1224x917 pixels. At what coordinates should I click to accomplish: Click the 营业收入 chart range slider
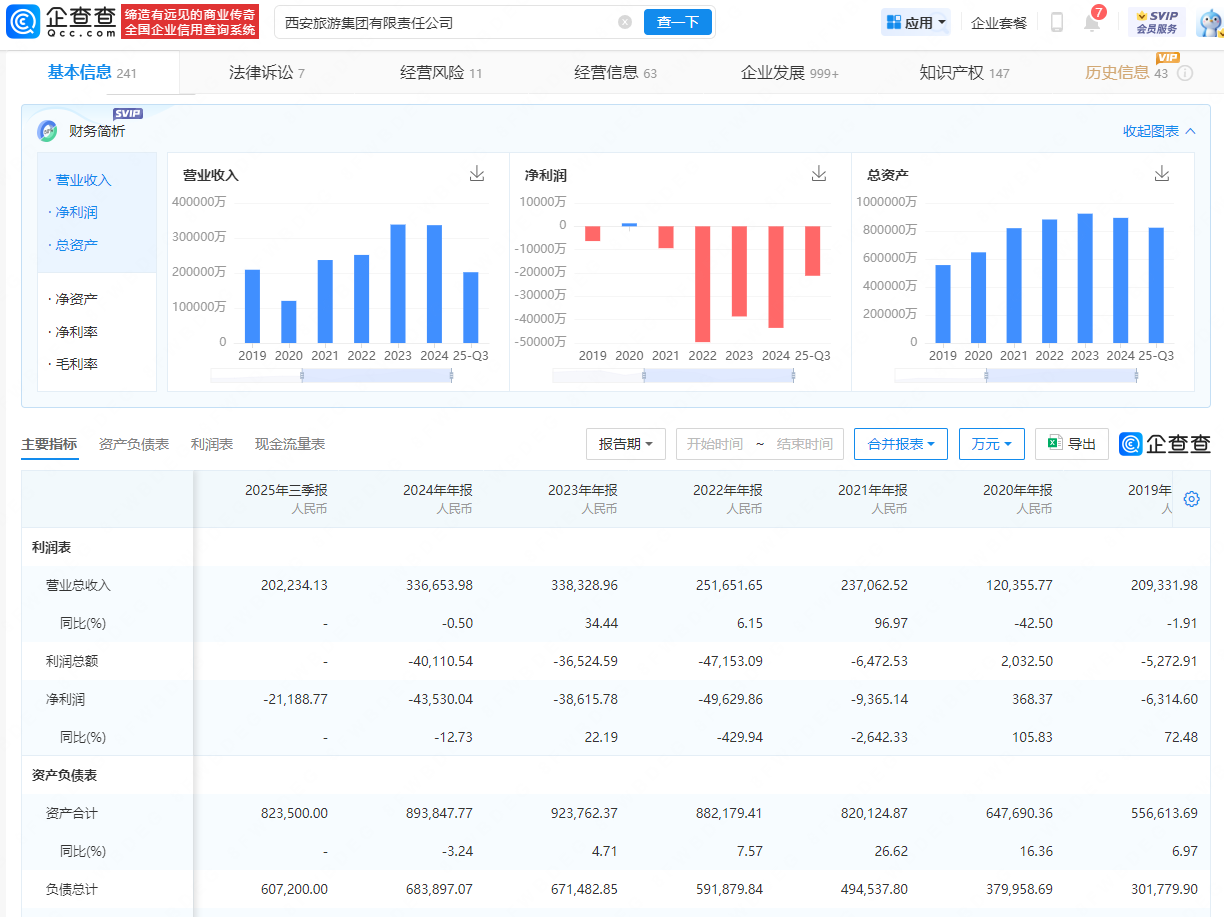[x=376, y=376]
